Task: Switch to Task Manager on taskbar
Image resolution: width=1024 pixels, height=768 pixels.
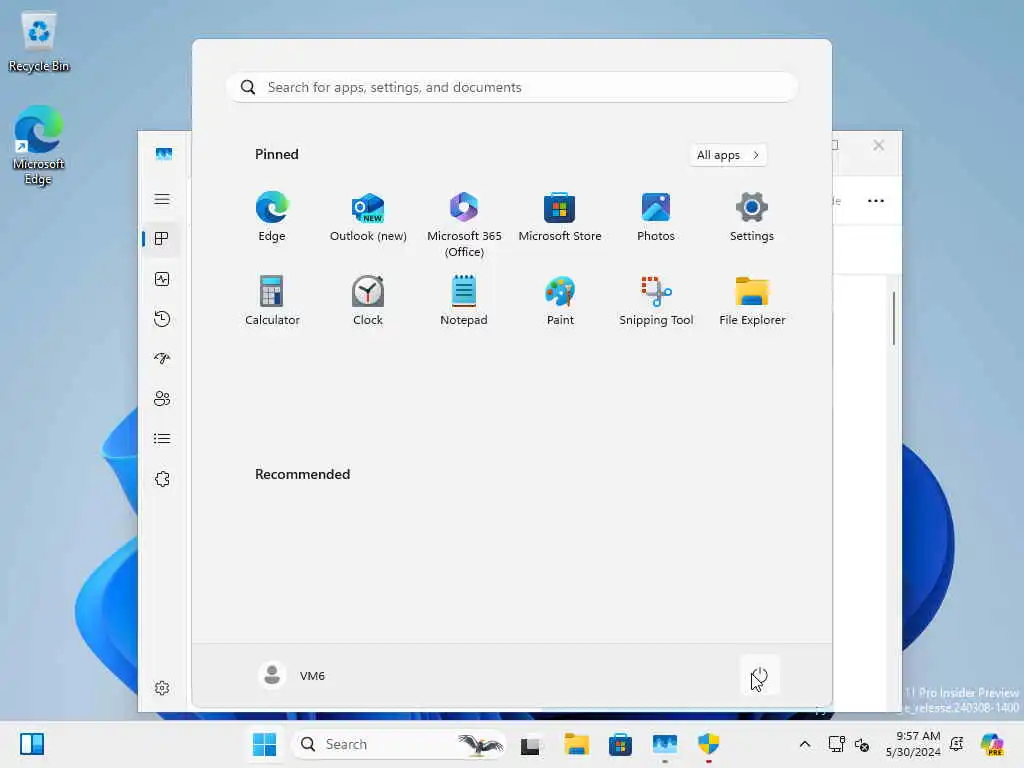Action: (x=664, y=744)
